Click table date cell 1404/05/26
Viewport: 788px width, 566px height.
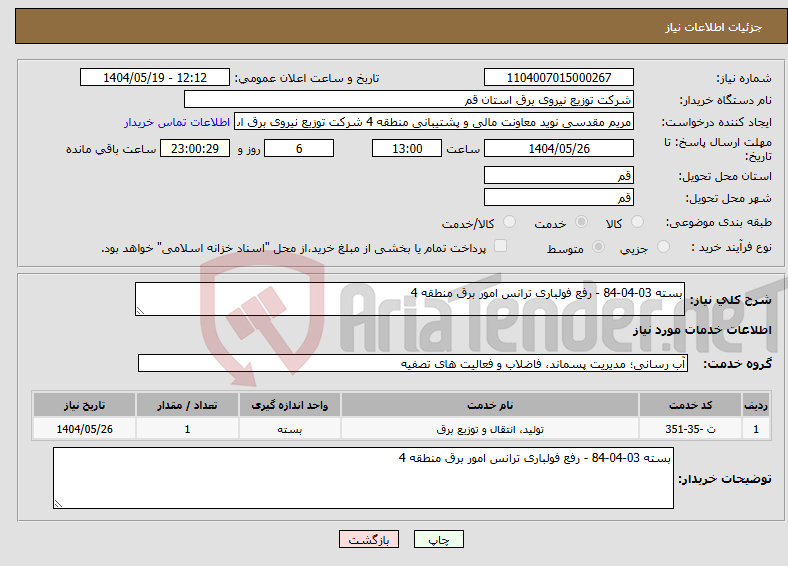pos(84,429)
